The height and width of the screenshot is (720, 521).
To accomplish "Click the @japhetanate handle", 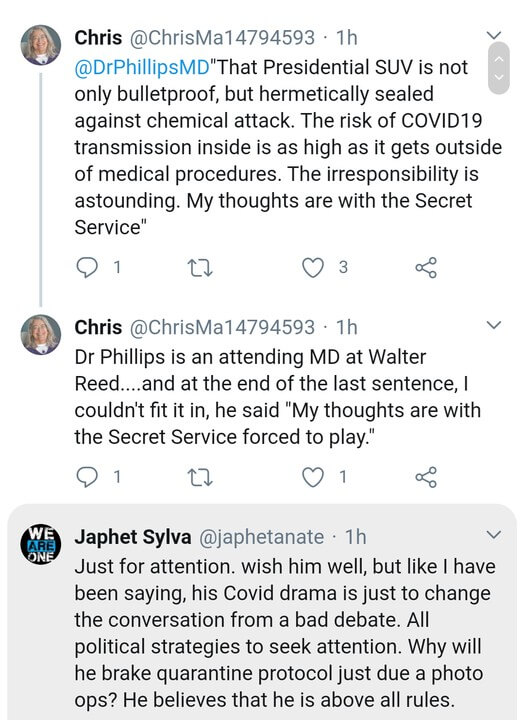I will 261,537.
